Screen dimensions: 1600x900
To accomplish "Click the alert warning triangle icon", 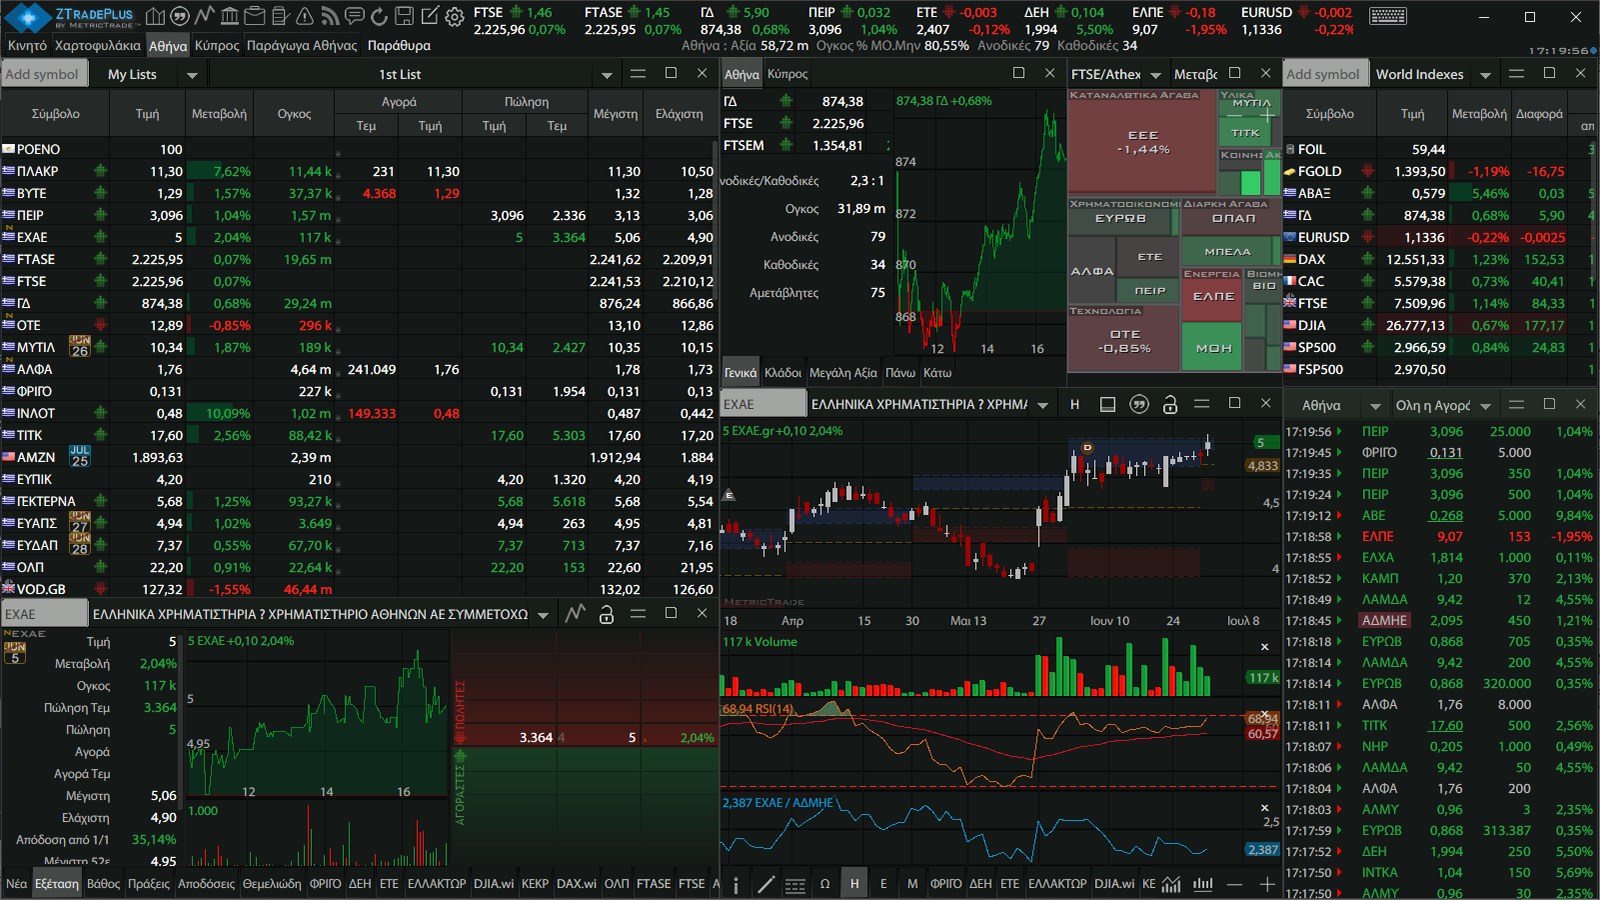I will coord(304,16).
